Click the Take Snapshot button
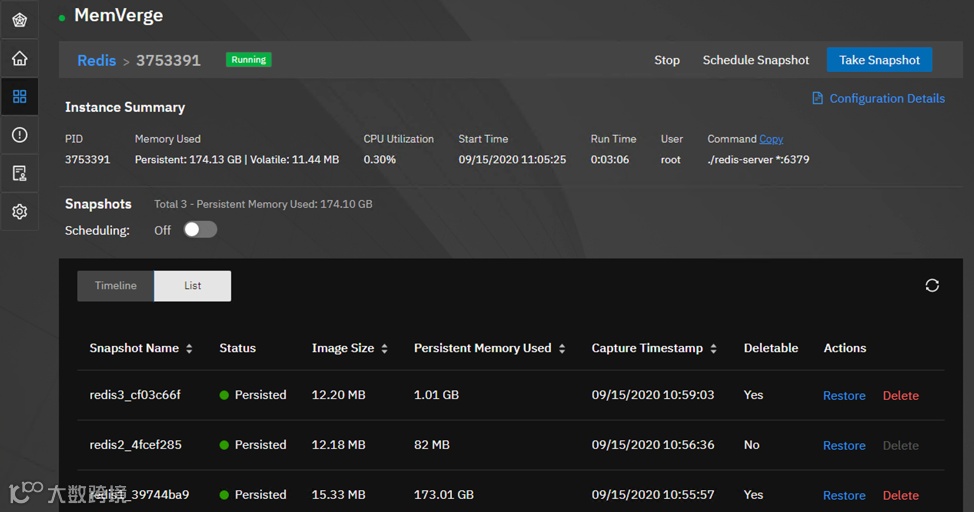Viewport: 974px width, 512px height. pyautogui.click(x=879, y=60)
